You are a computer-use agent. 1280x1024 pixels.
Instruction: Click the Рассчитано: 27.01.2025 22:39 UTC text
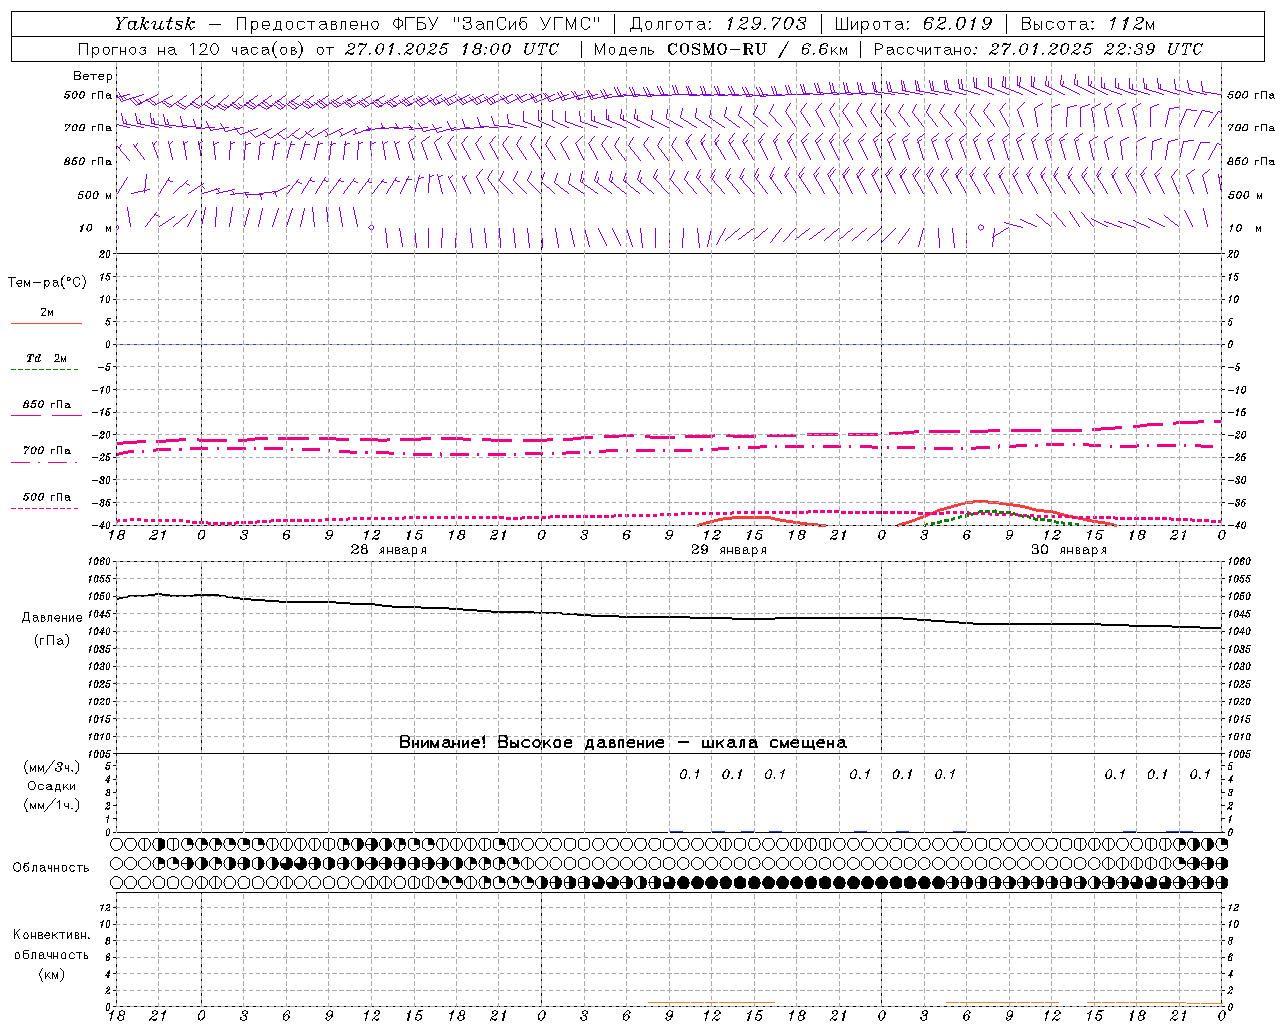point(1038,49)
